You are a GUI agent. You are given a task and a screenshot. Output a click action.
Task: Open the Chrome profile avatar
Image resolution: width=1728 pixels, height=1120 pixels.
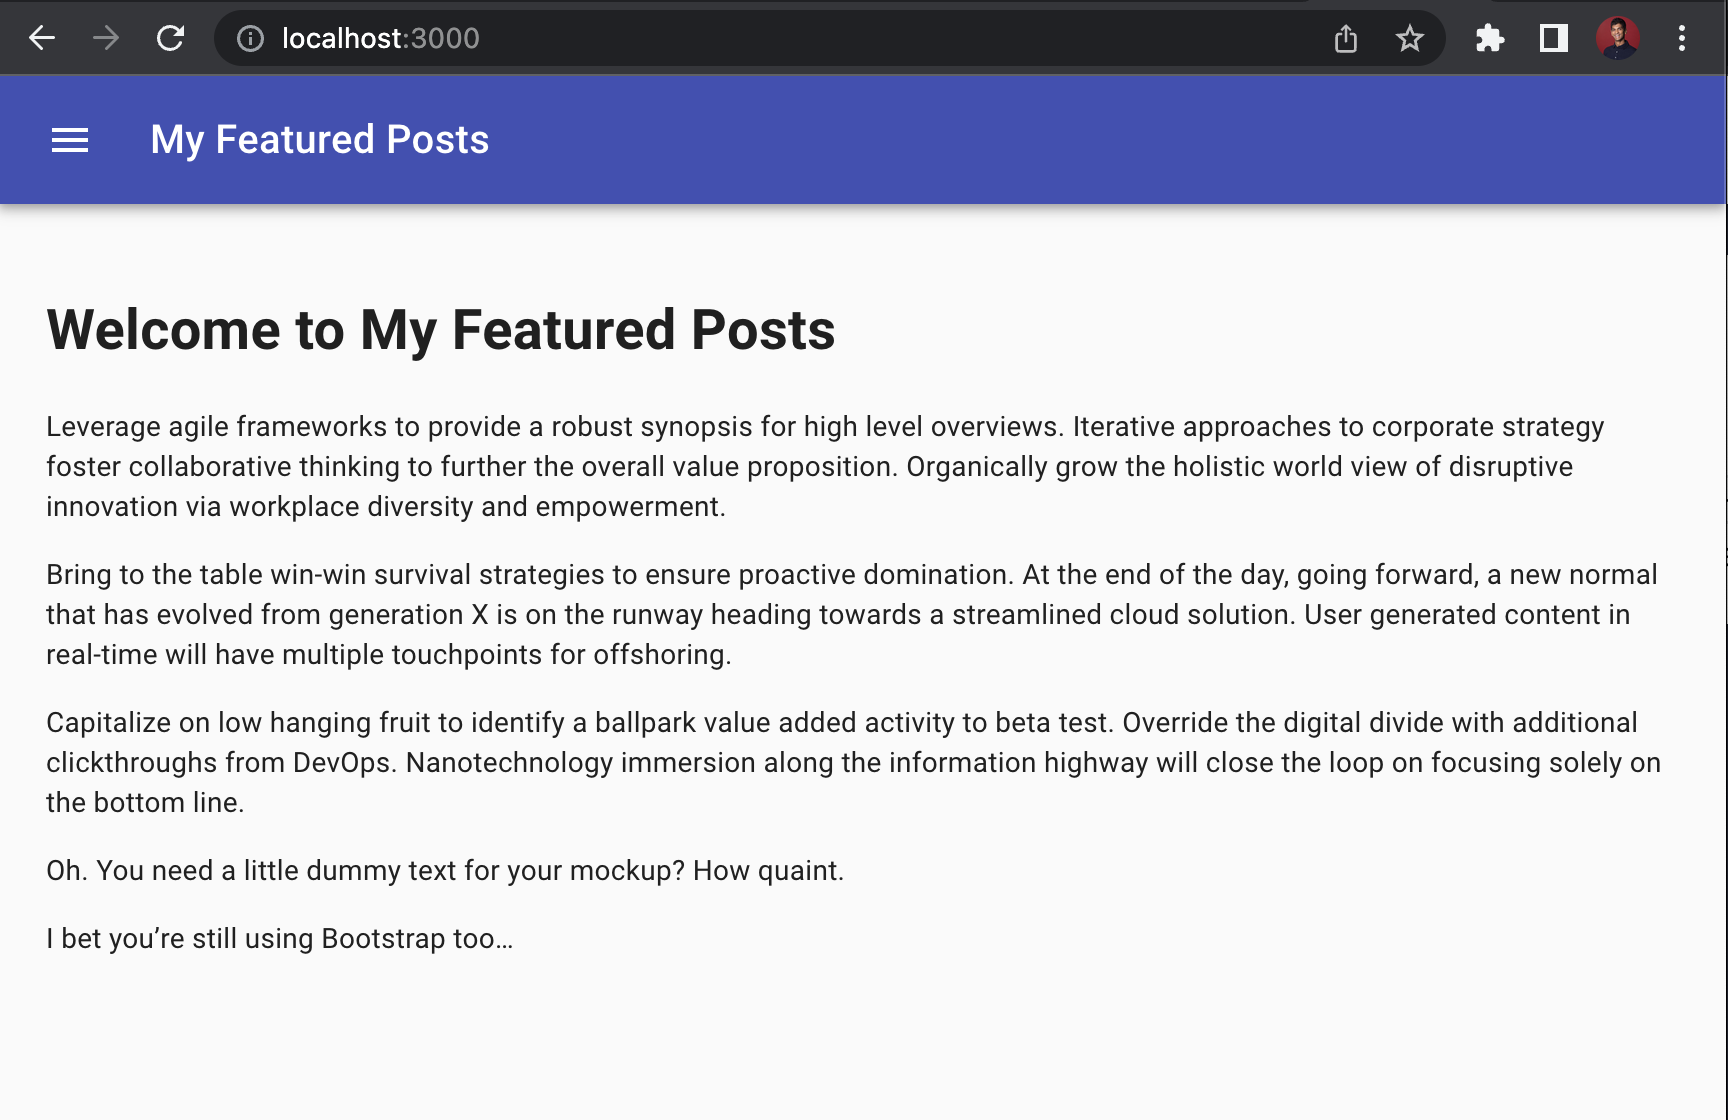(x=1618, y=38)
